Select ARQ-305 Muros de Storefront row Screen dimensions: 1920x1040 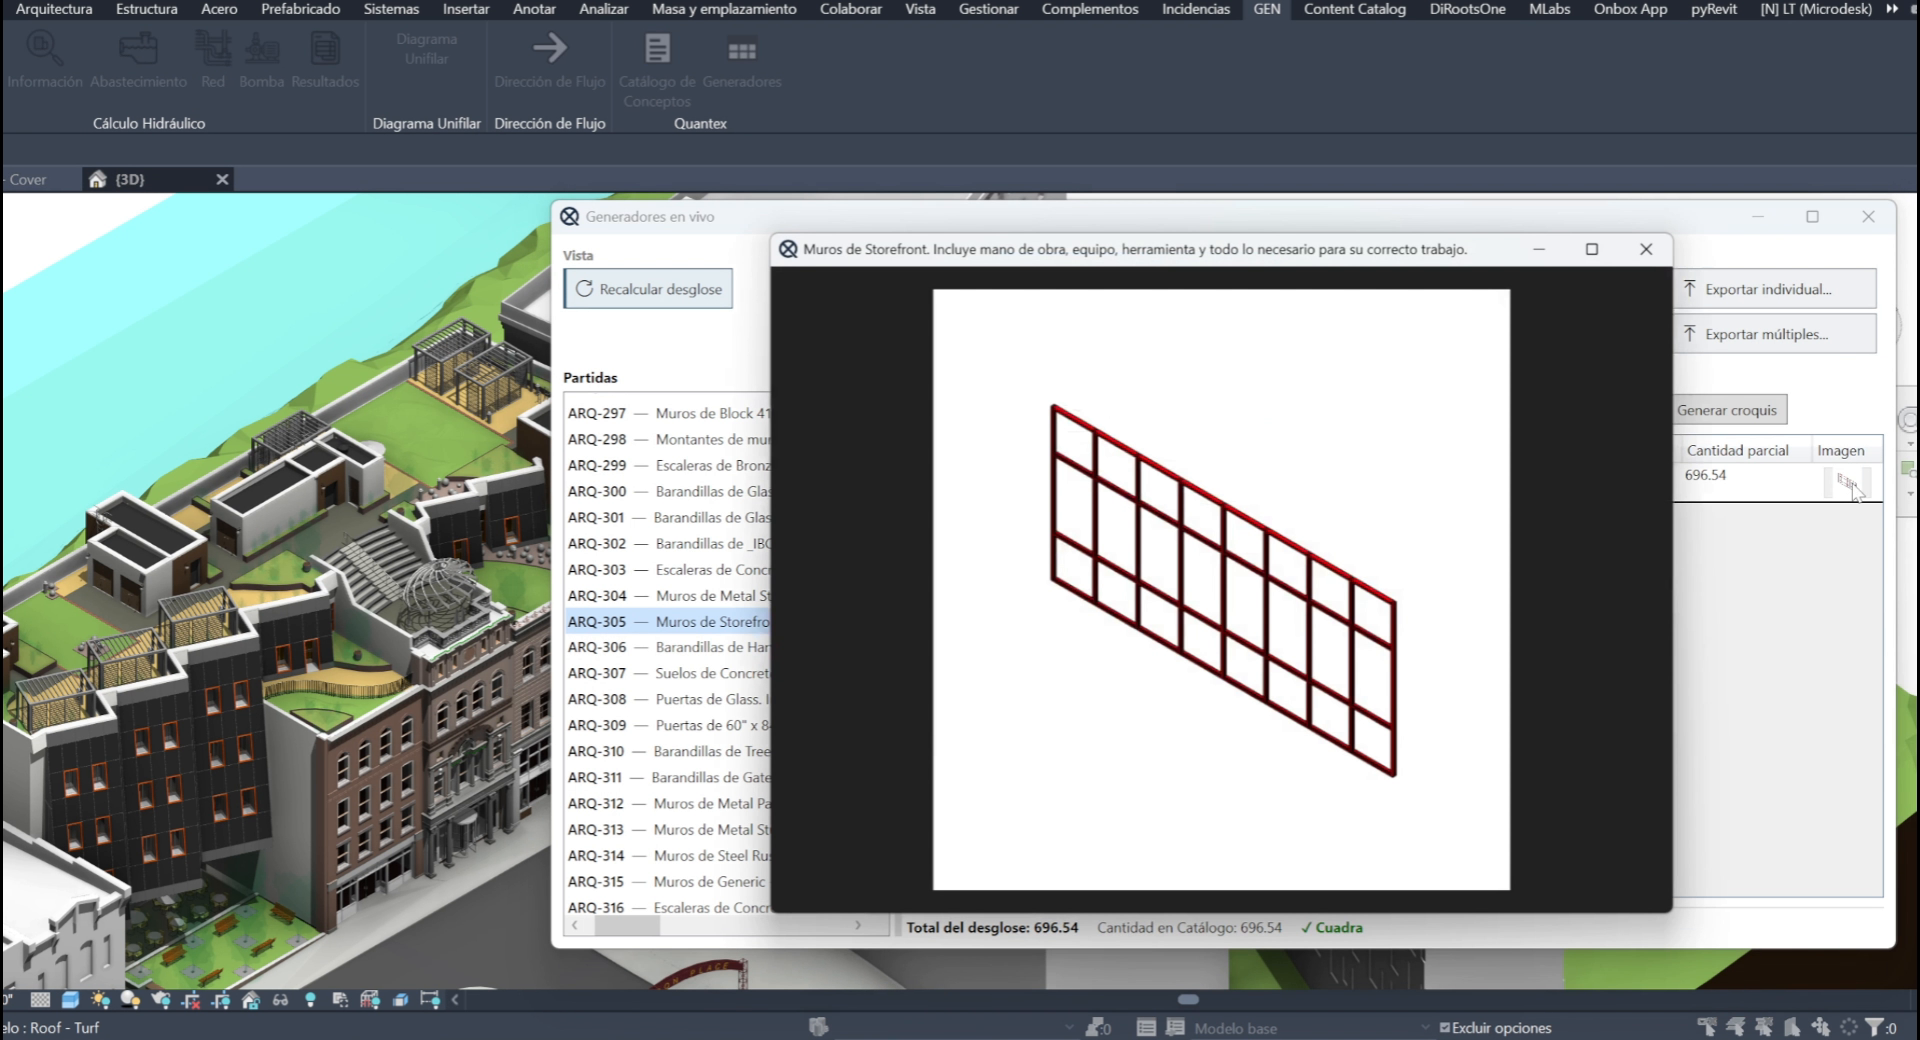click(x=668, y=621)
